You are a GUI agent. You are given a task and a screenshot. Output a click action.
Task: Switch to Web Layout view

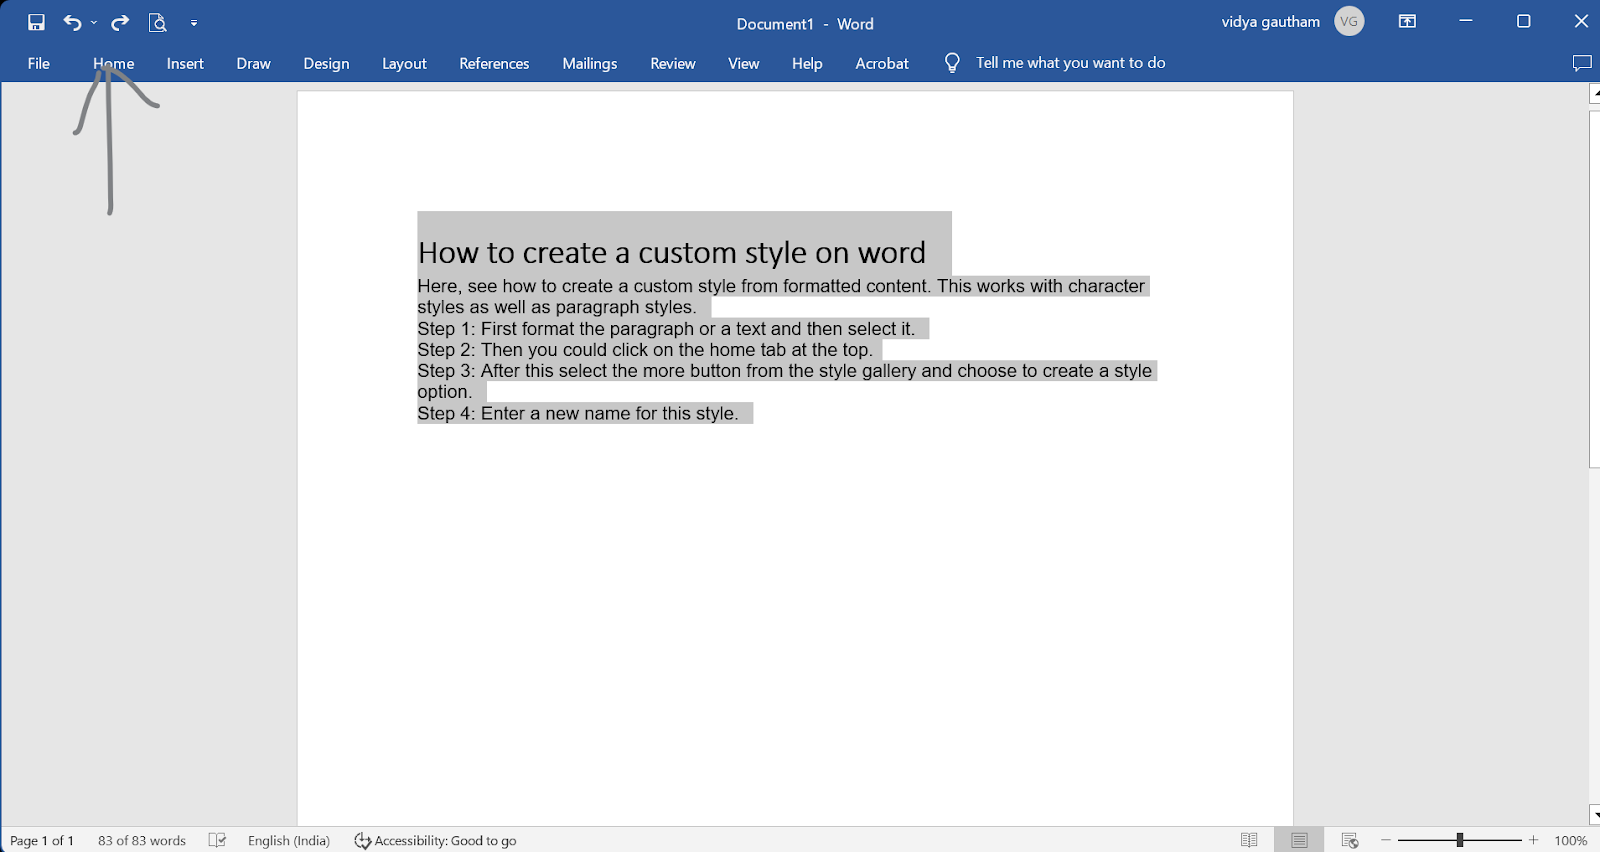pos(1350,840)
